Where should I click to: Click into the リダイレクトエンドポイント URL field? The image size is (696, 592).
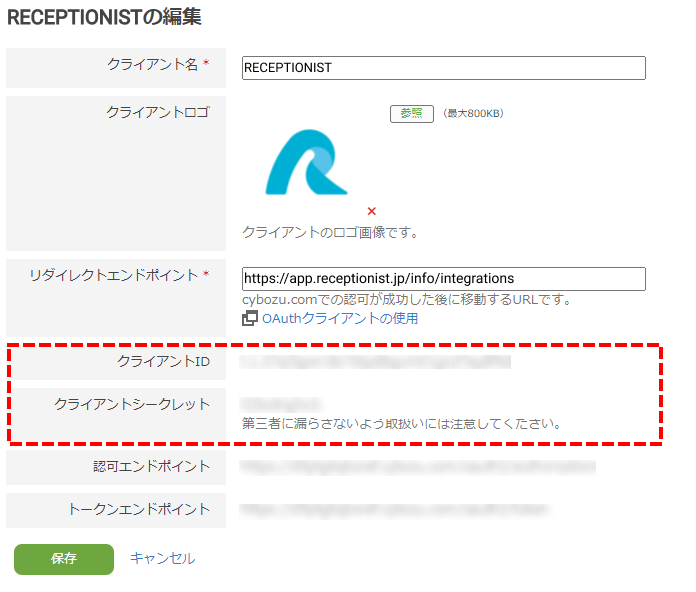[443, 278]
